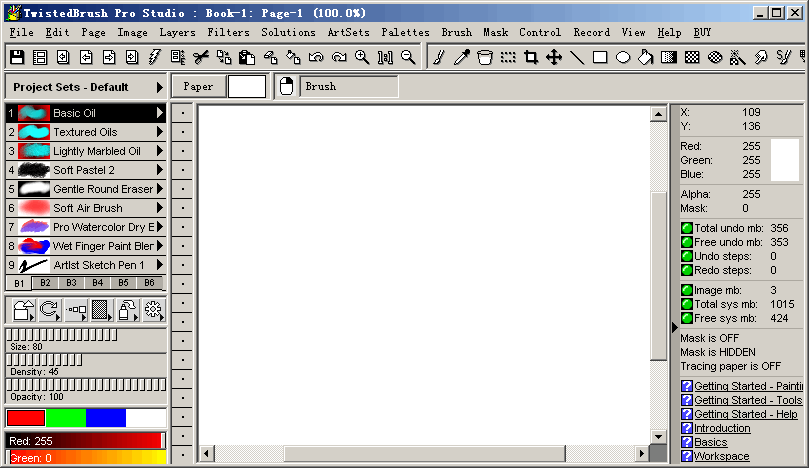Open the Mask menu
This screenshot has height=468, width=809.
495,33
